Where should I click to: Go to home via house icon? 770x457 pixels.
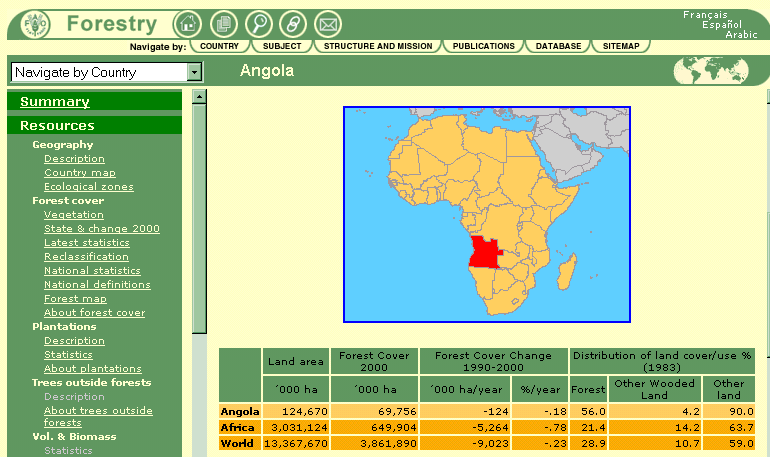(187, 25)
